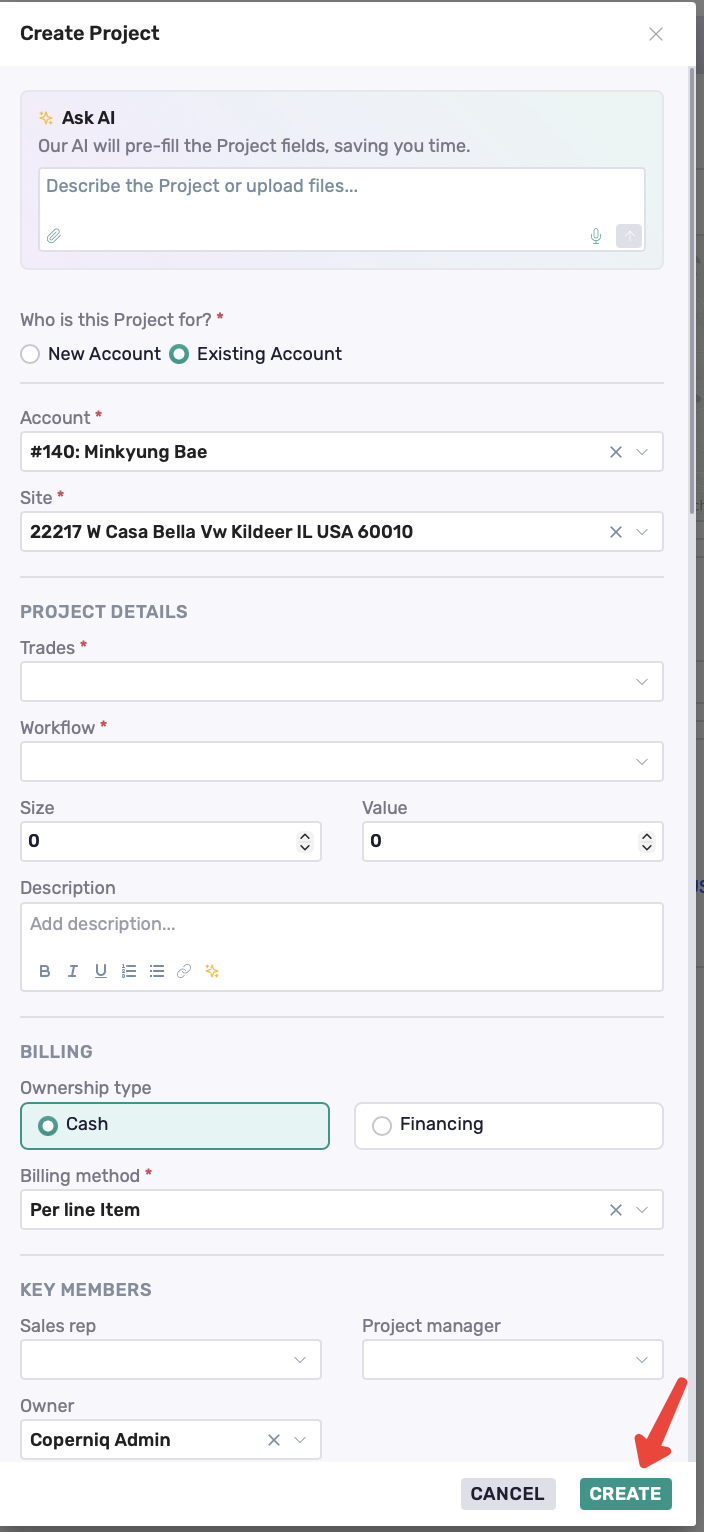Viewport: 704px width, 1532px height.
Task: Open the Workflow dropdown
Action: pyautogui.click(x=342, y=761)
